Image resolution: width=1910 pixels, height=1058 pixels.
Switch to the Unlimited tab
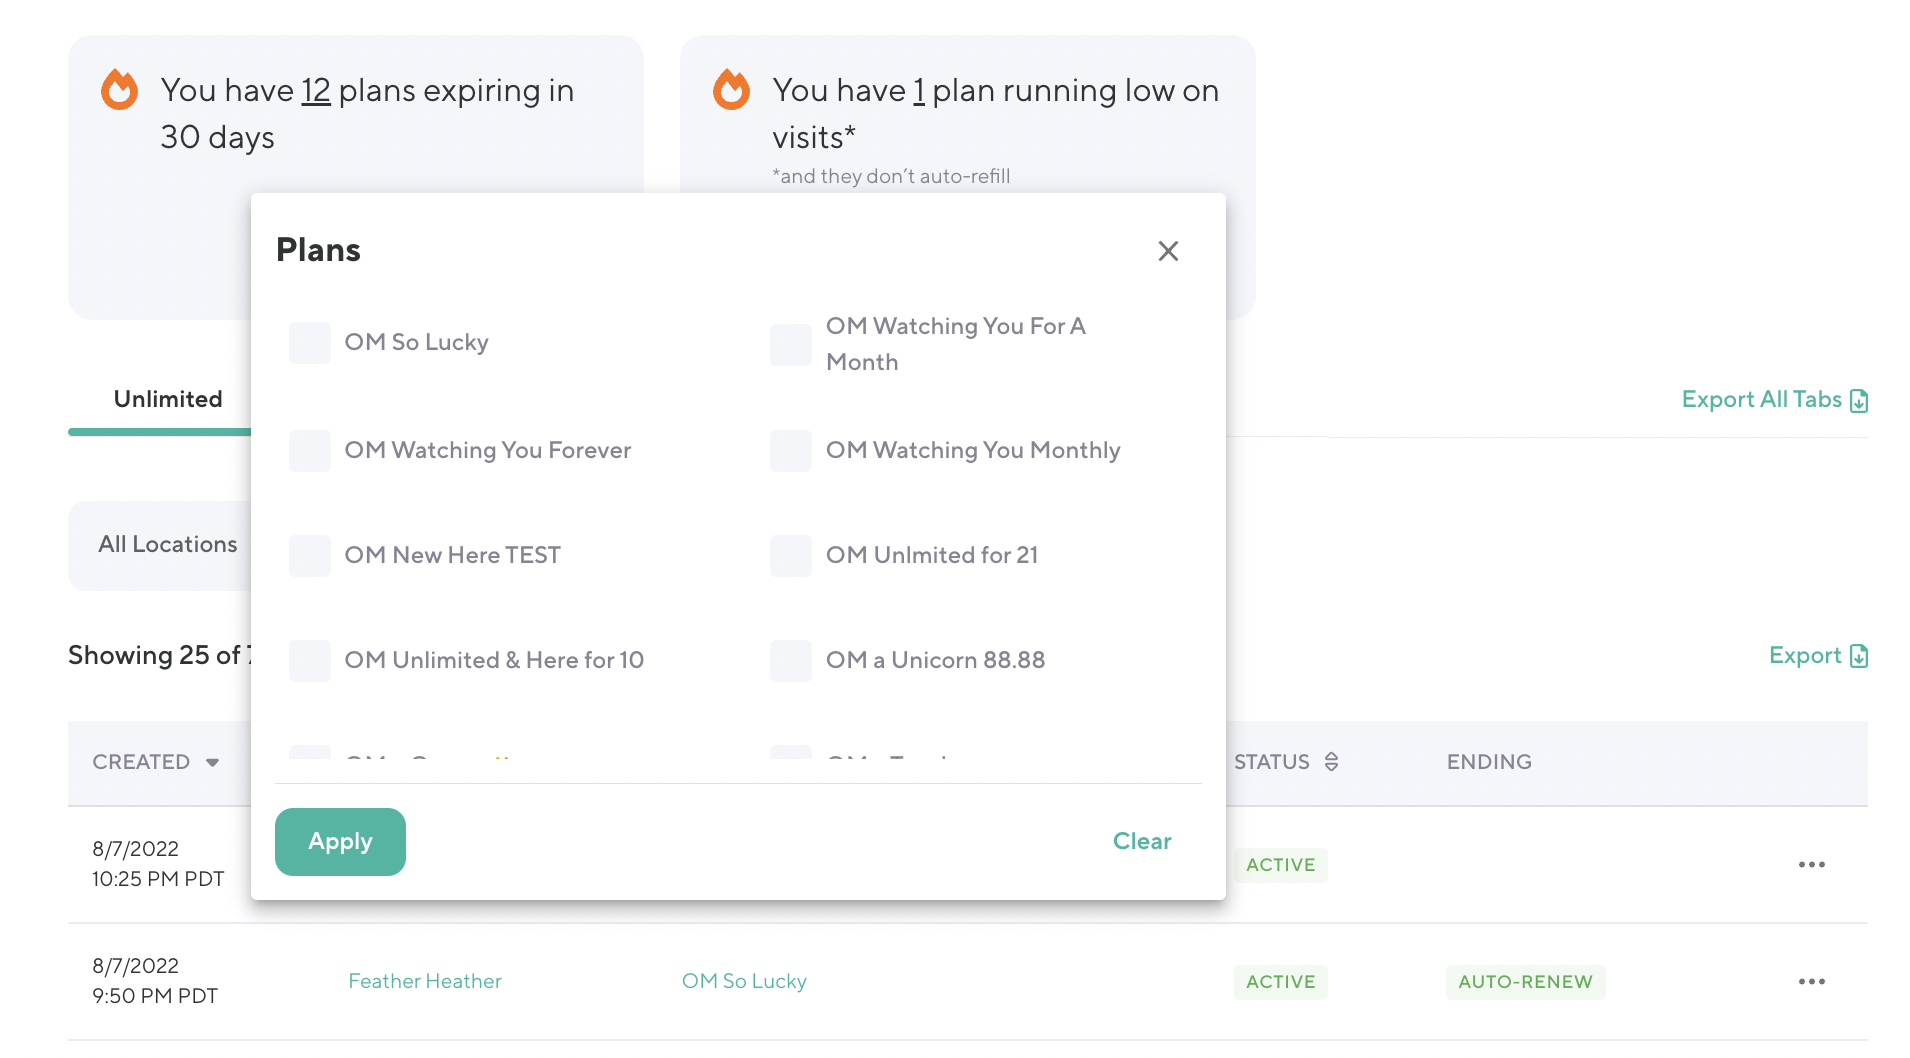tap(168, 399)
